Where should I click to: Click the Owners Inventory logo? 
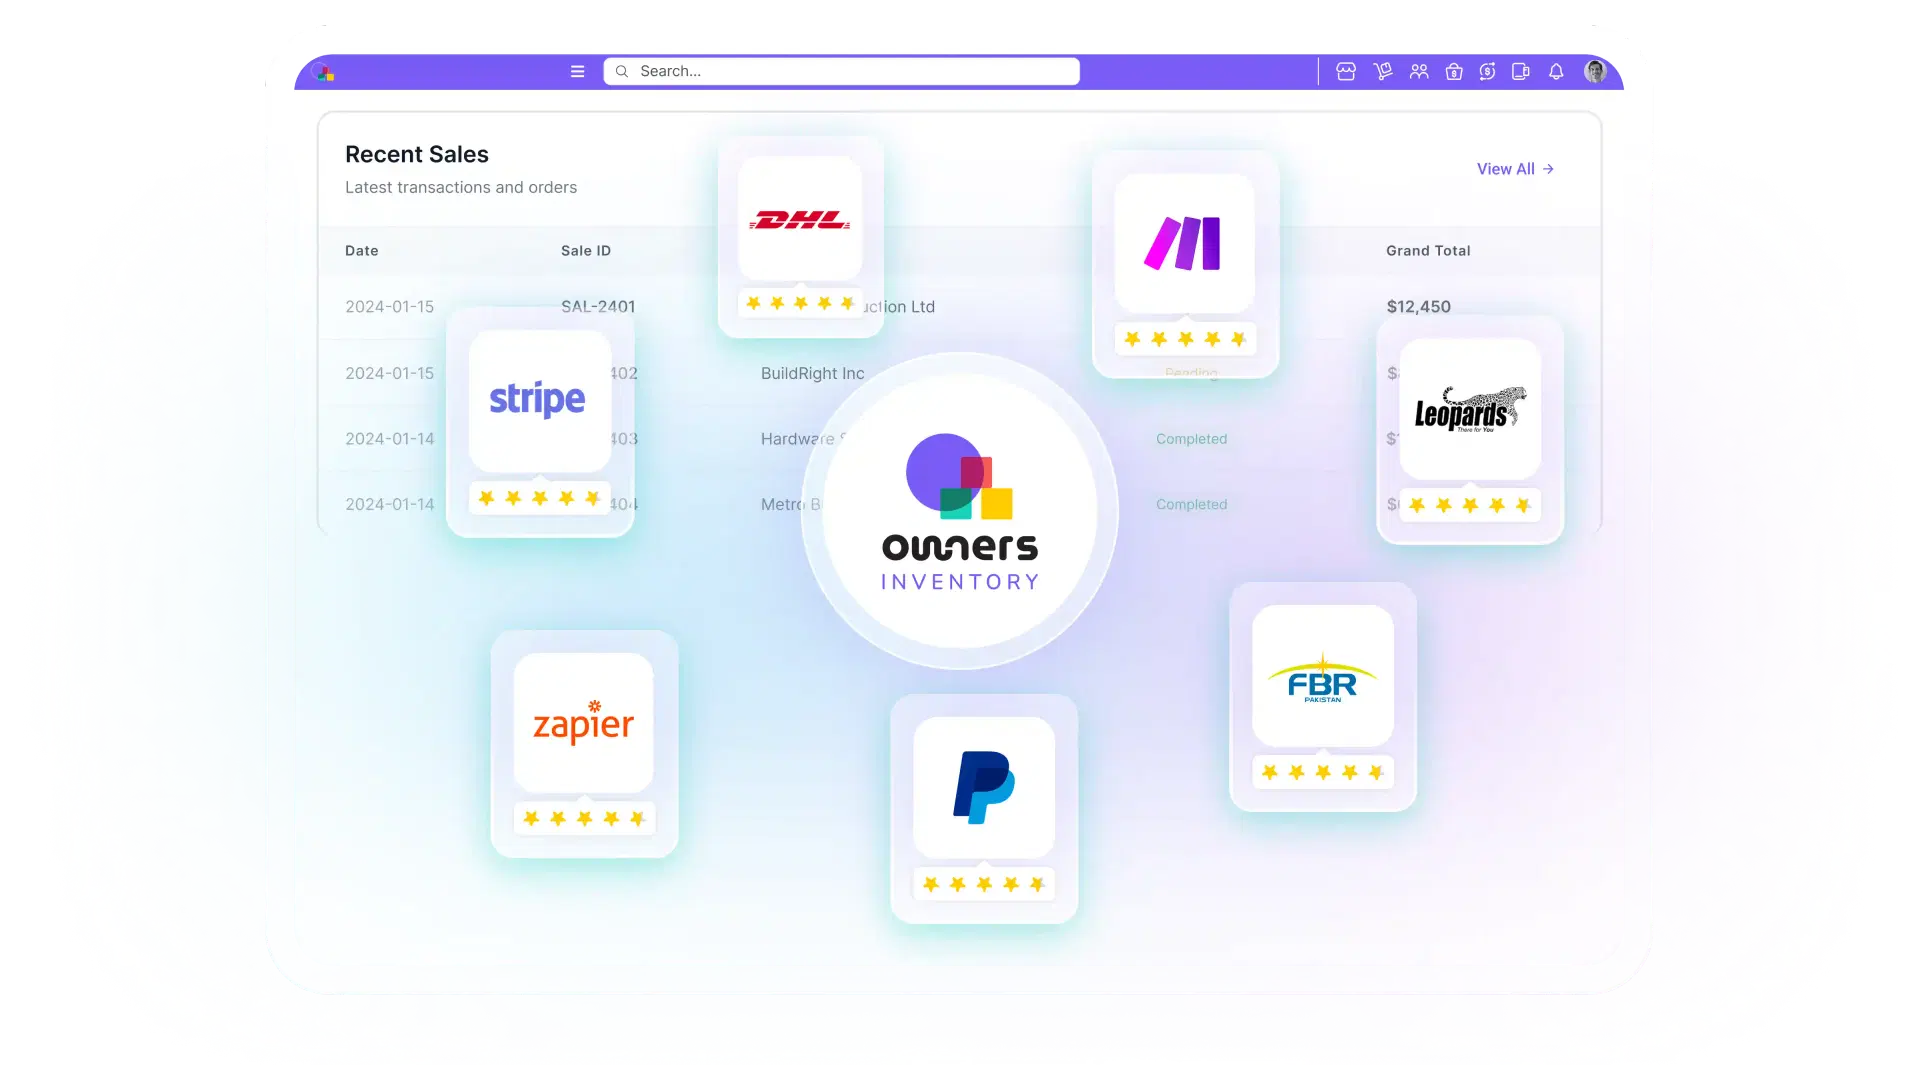pyautogui.click(x=960, y=510)
